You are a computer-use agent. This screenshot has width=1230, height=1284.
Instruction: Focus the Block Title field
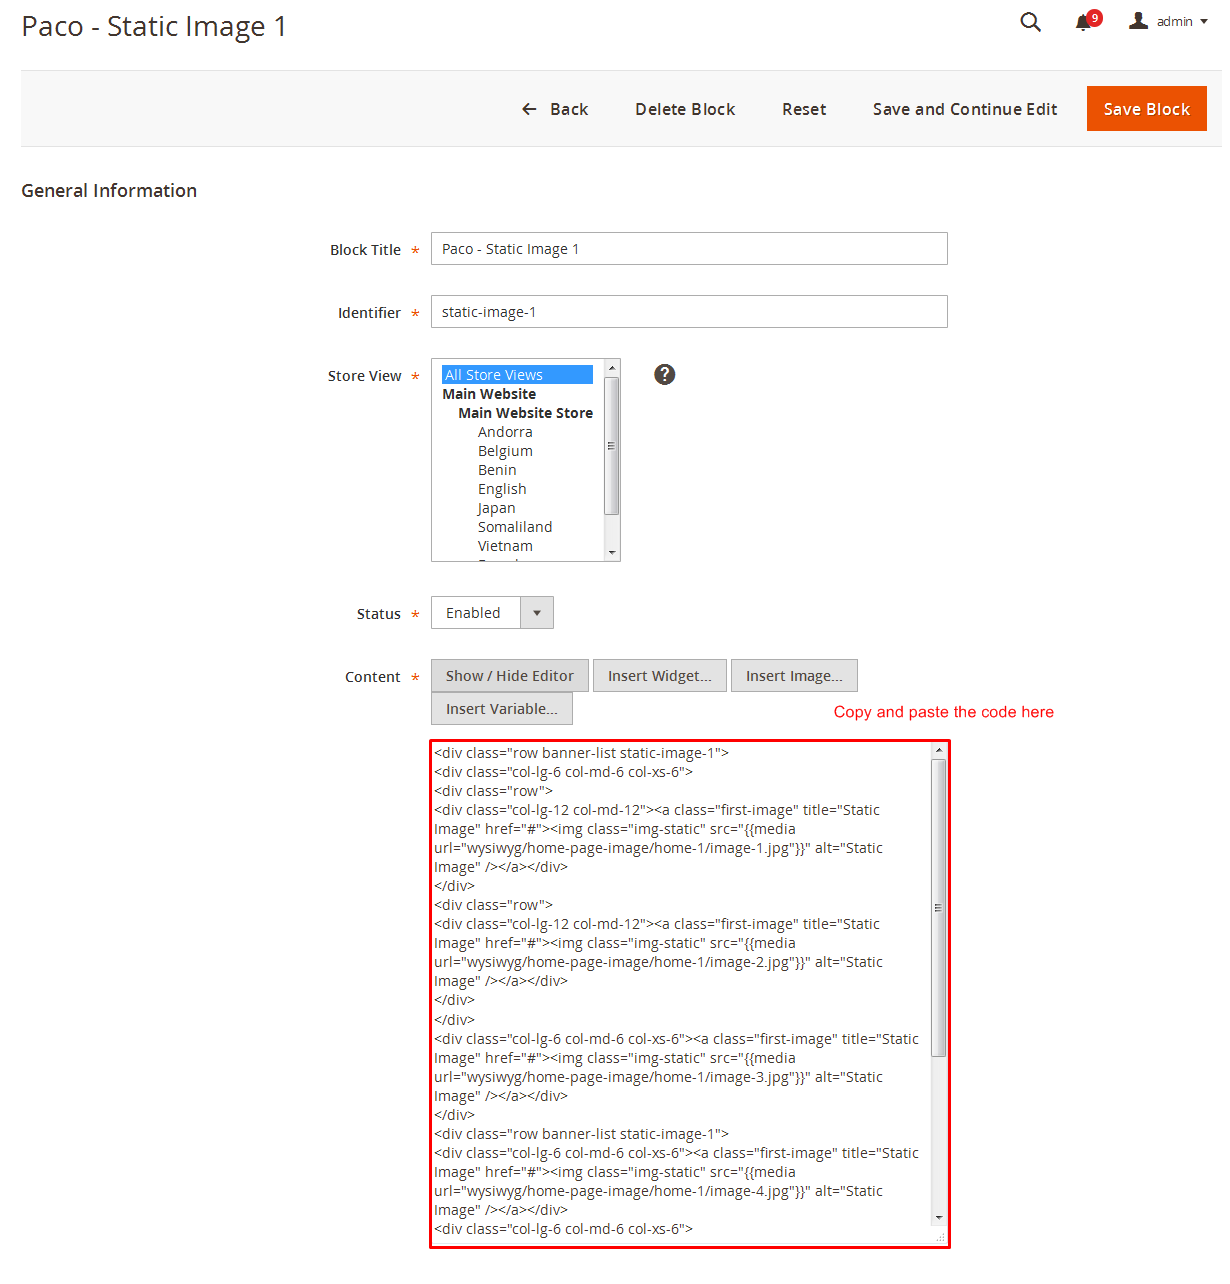[689, 249]
